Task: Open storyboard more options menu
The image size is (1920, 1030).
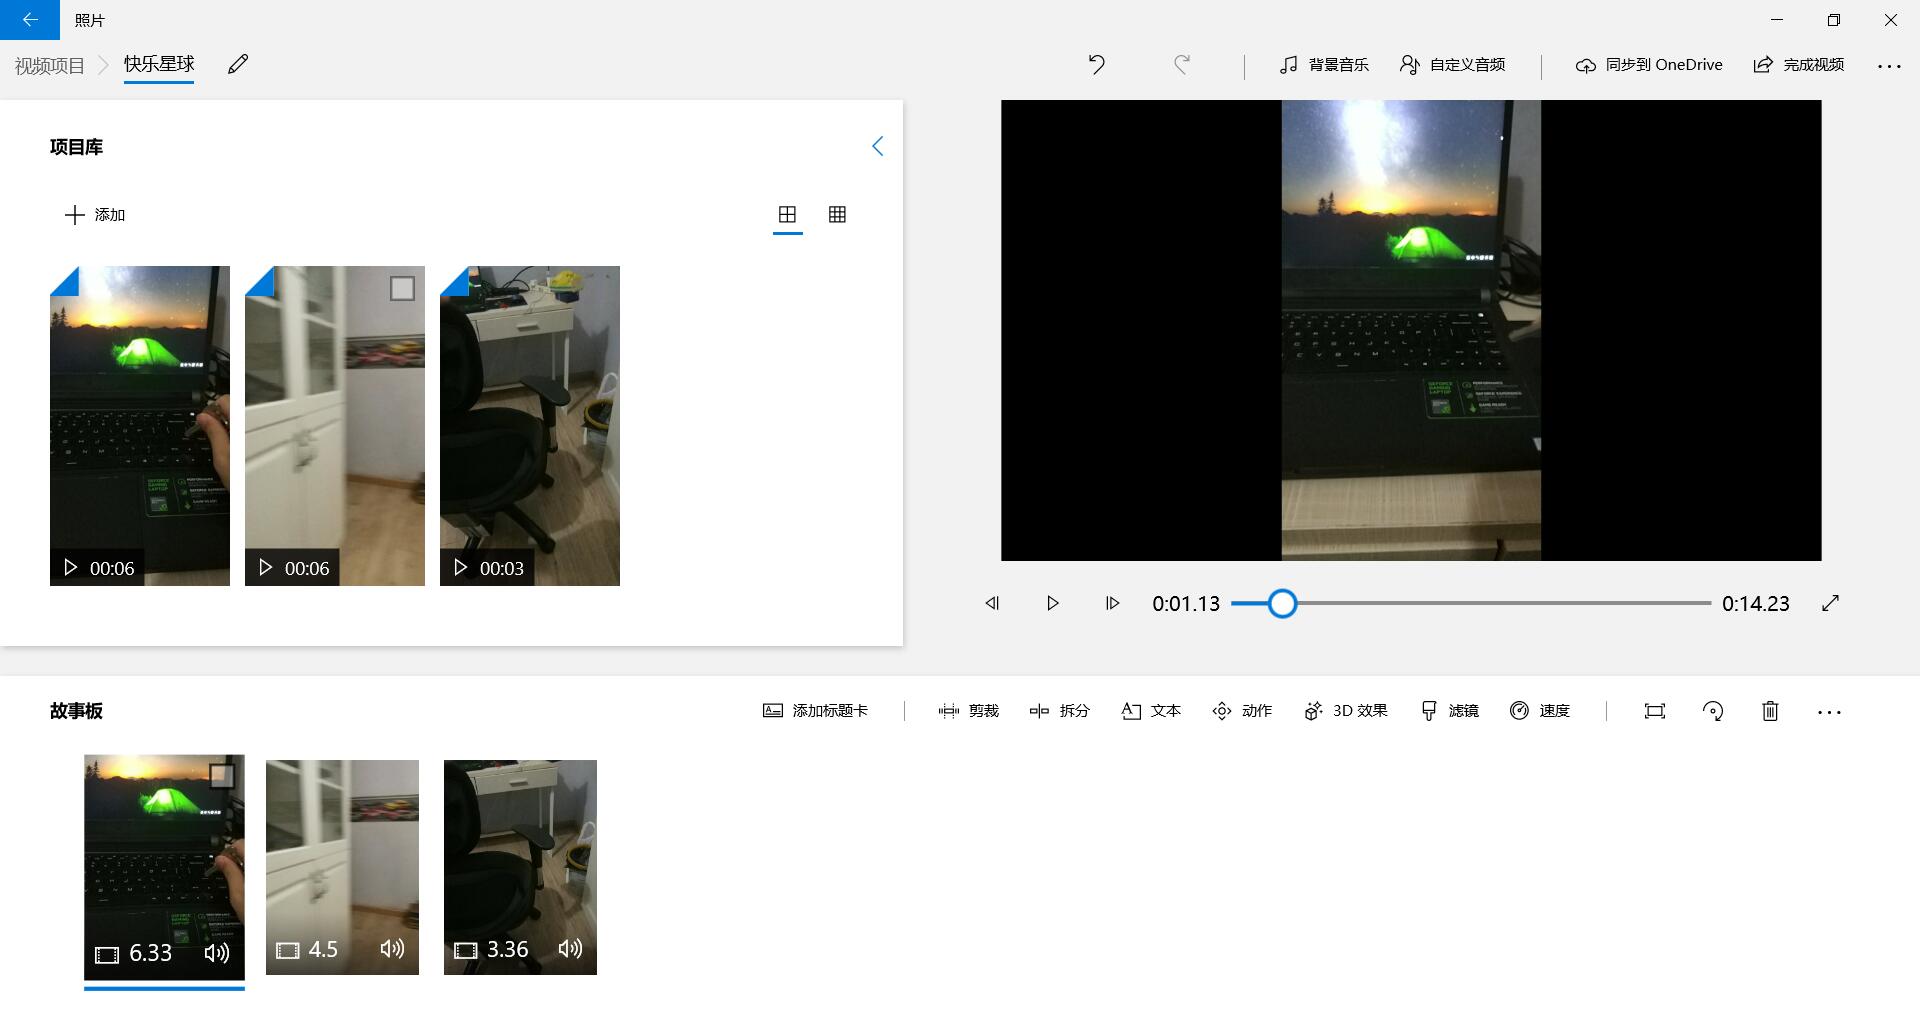Action: pos(1829,712)
